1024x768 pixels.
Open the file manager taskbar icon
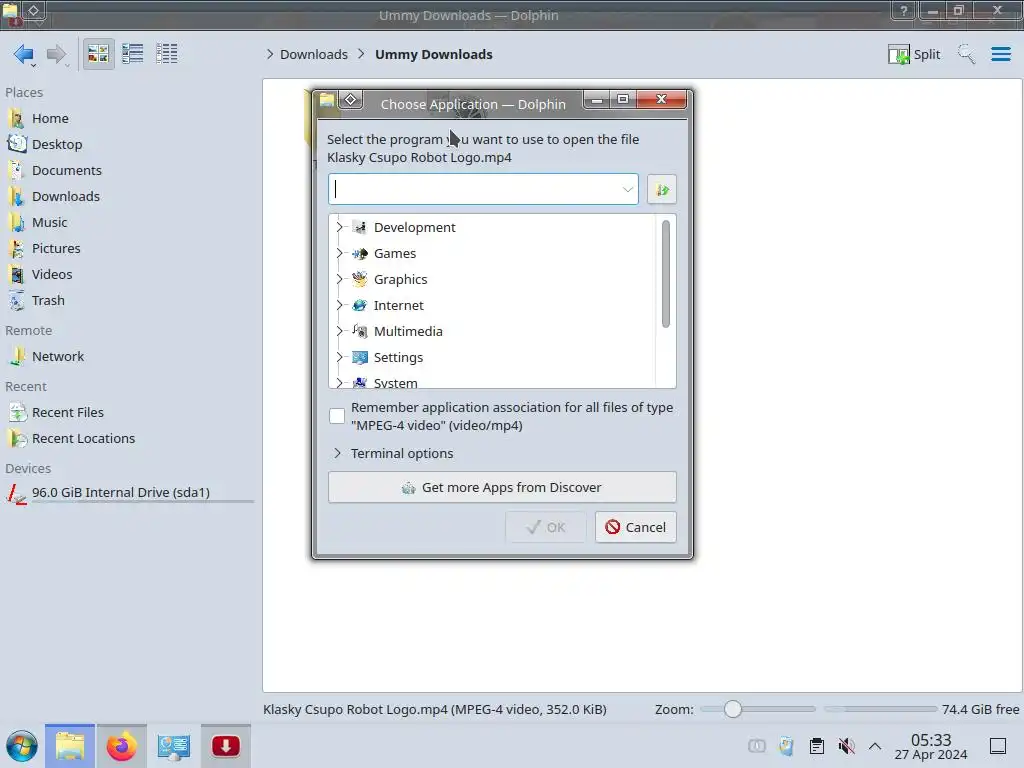[70, 746]
